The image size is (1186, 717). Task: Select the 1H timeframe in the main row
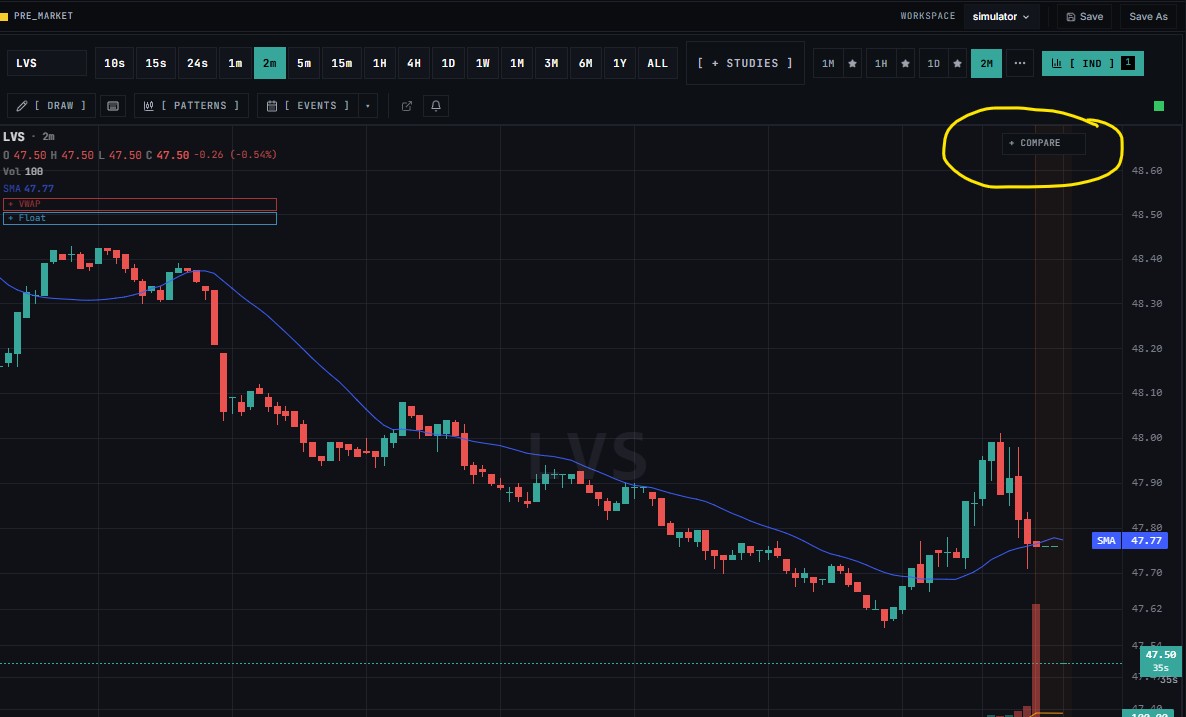tap(380, 64)
